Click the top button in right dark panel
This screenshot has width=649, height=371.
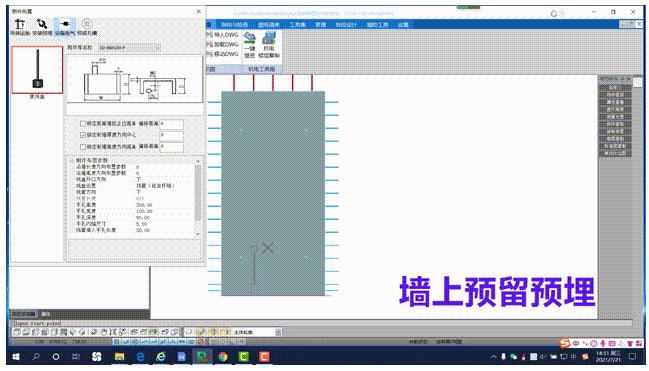615,88
